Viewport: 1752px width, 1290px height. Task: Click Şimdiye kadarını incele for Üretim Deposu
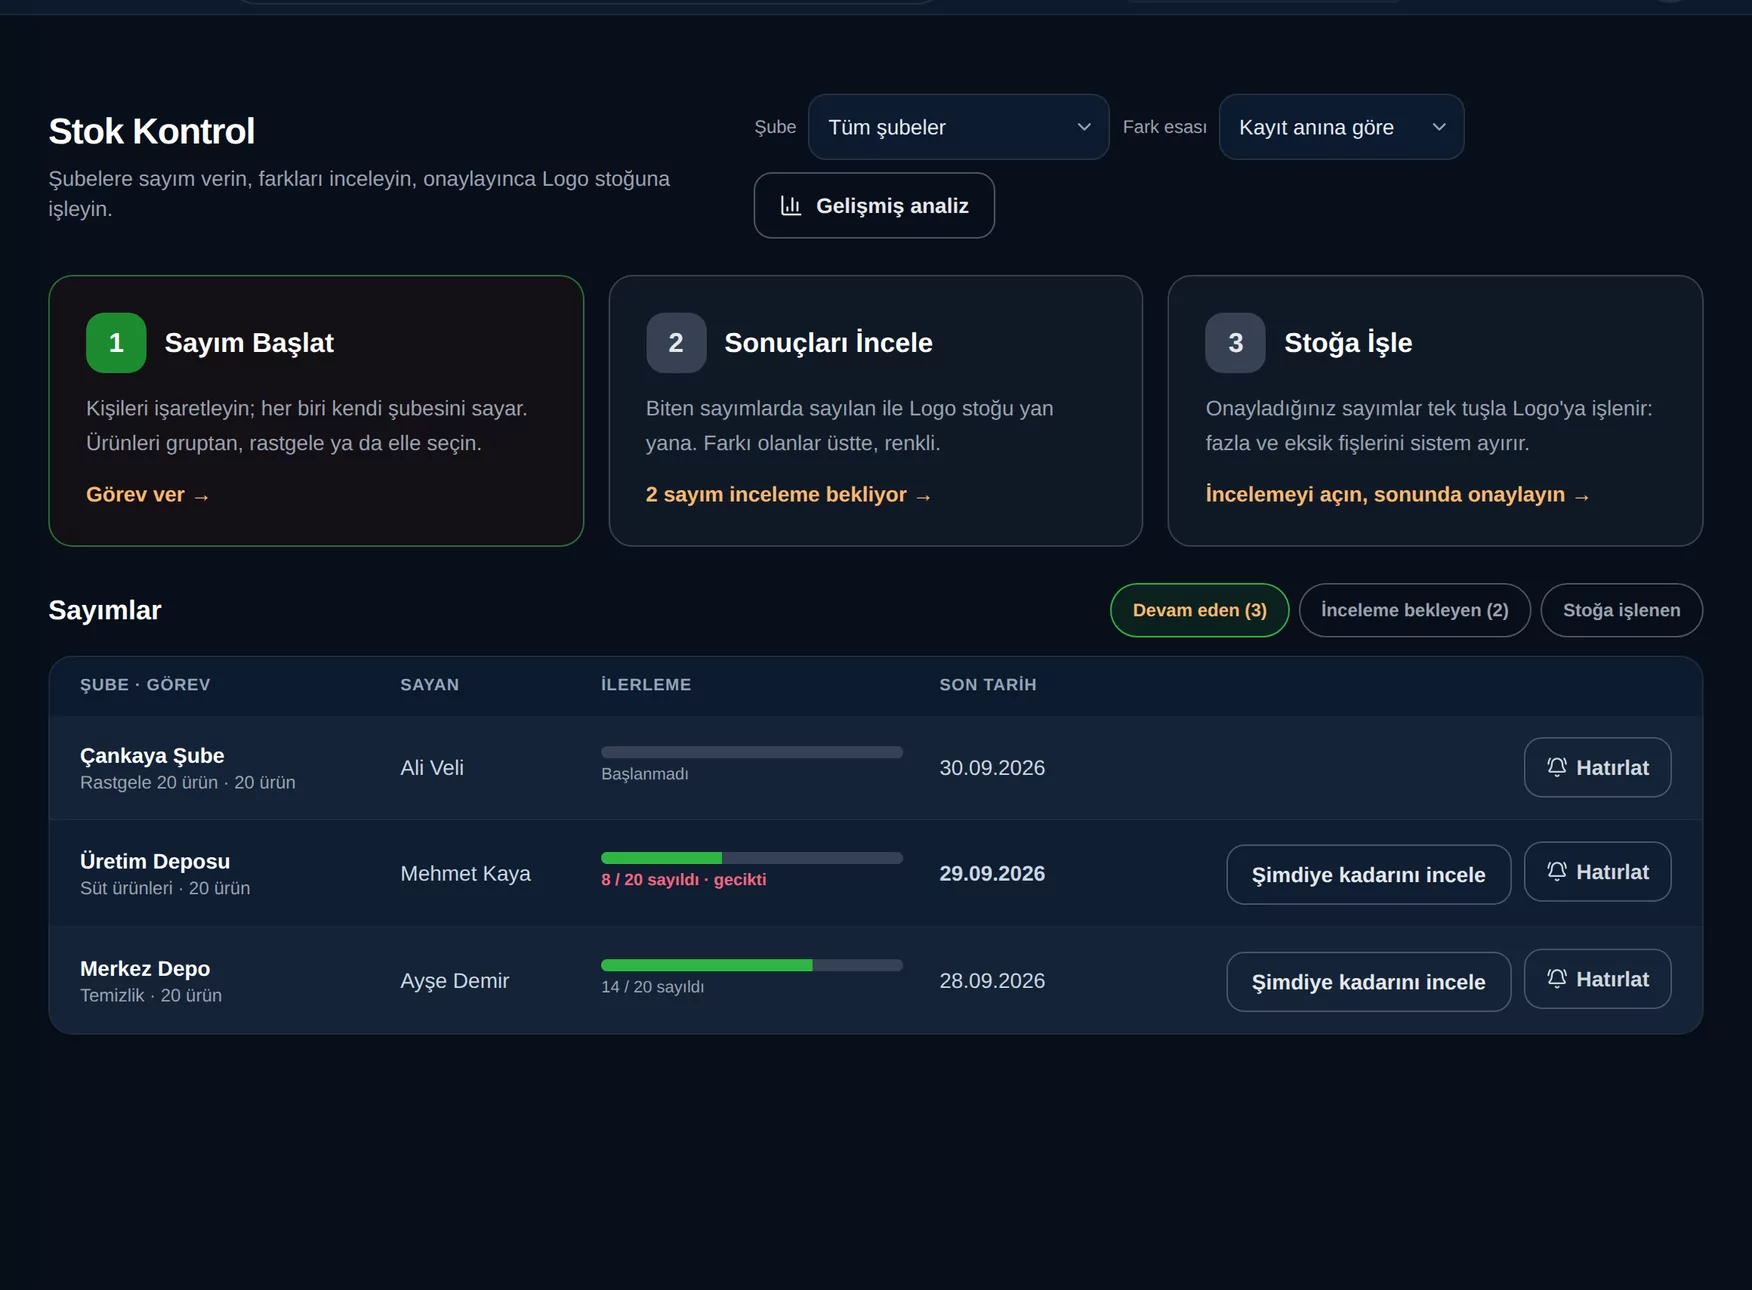[1368, 875]
